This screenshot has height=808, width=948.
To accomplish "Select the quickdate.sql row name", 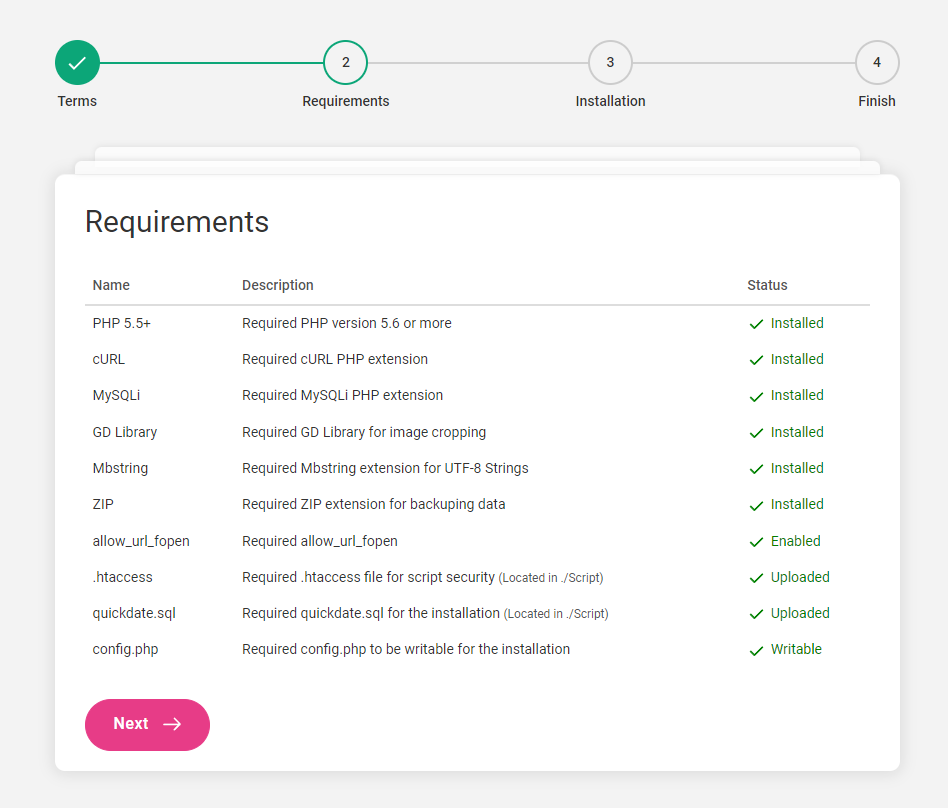I will [134, 613].
